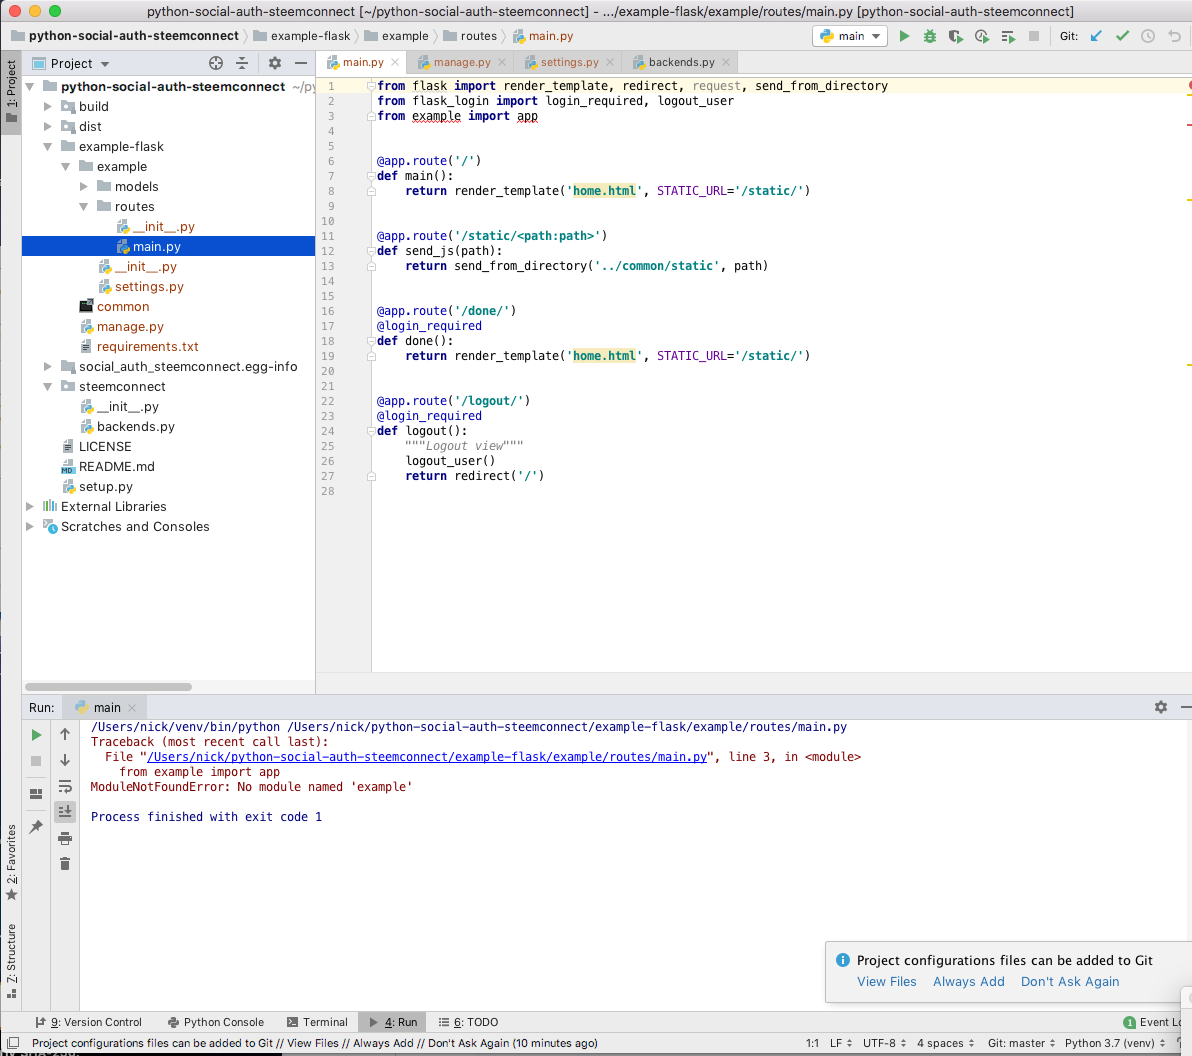Toggle Project sidebar tool window button
The height and width of the screenshot is (1056, 1192).
pos(11,90)
